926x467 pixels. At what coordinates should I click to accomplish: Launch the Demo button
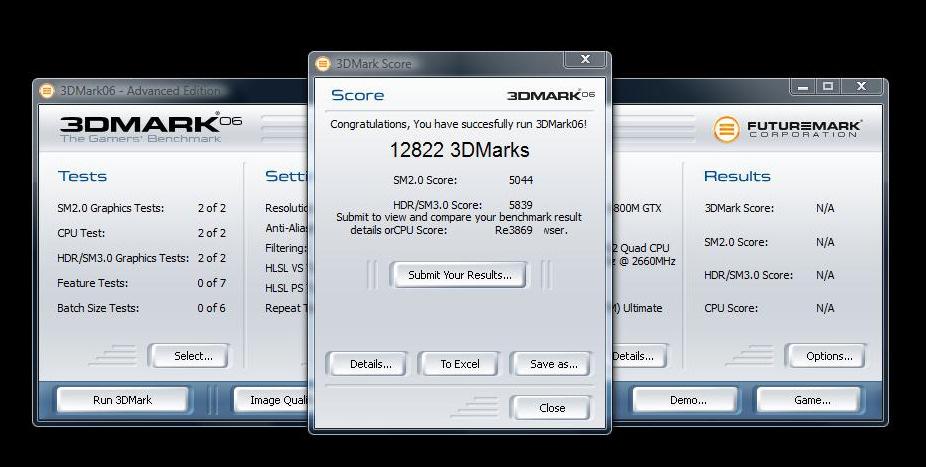coord(687,400)
